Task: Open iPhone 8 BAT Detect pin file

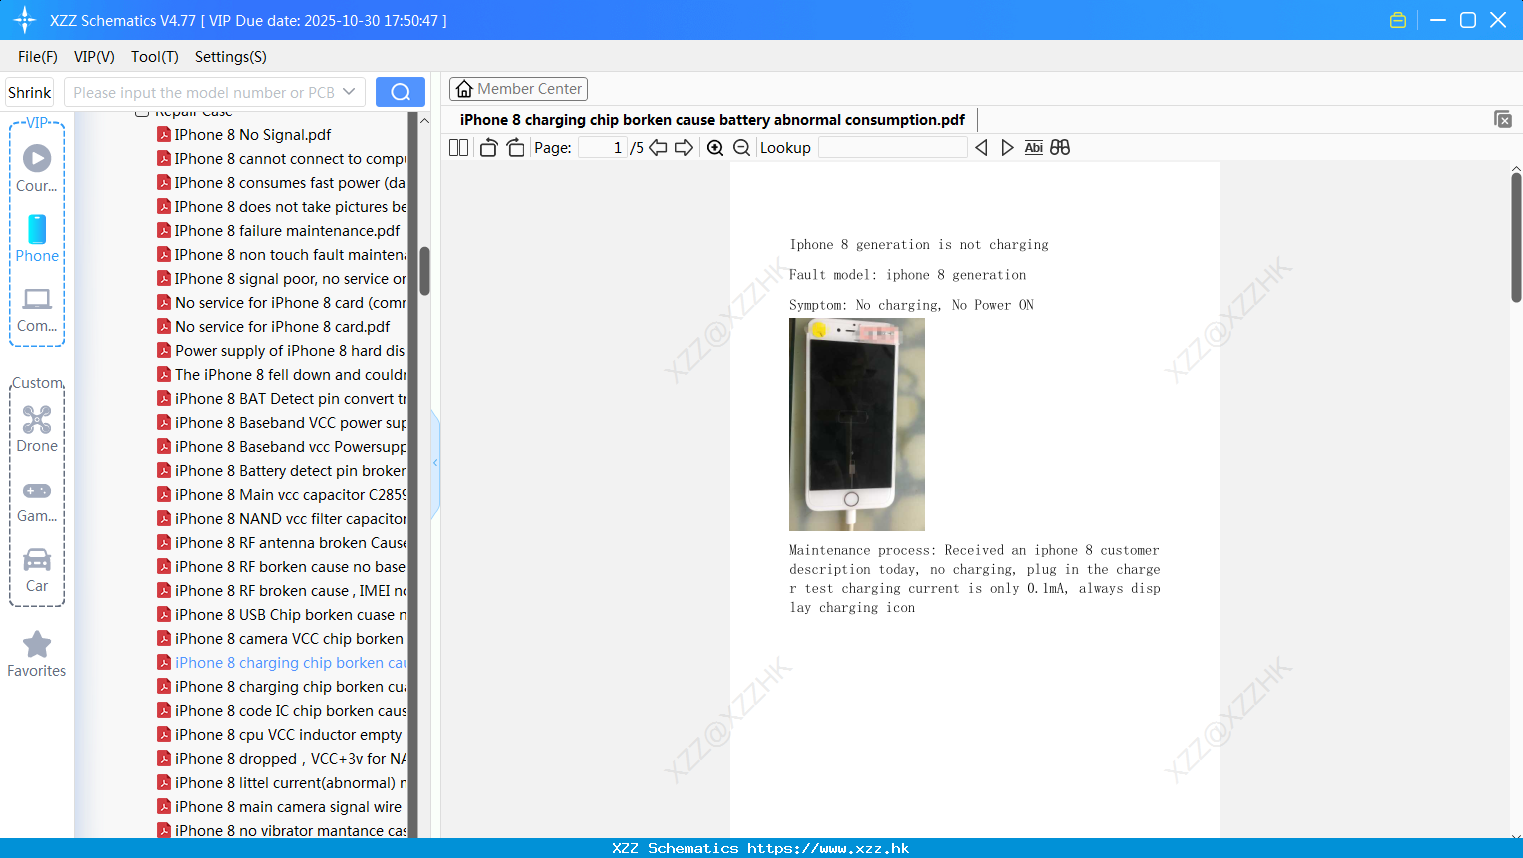Action: pos(281,399)
